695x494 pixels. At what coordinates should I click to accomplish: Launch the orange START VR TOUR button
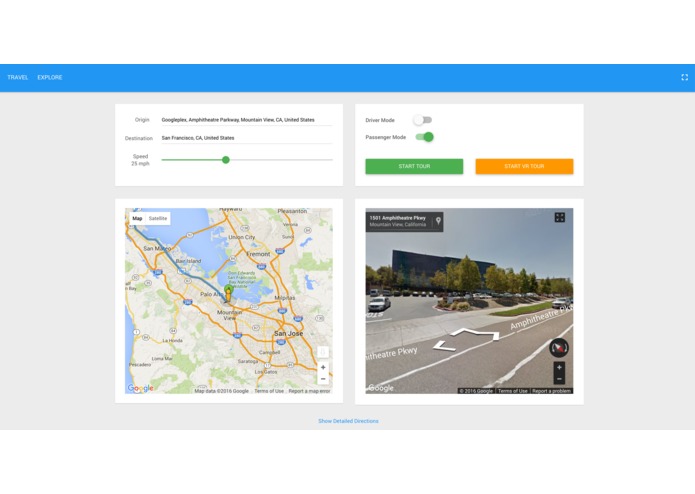[x=524, y=166]
